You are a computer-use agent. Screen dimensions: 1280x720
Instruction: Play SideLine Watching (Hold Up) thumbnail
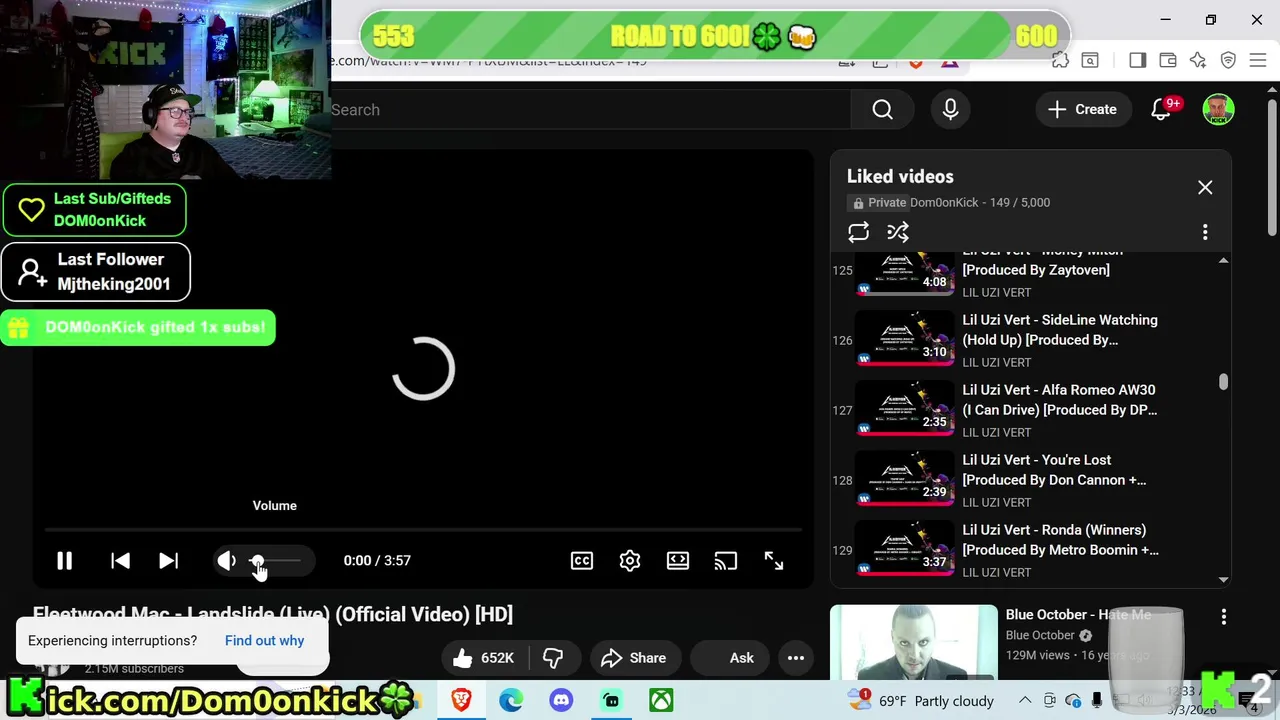(905, 340)
